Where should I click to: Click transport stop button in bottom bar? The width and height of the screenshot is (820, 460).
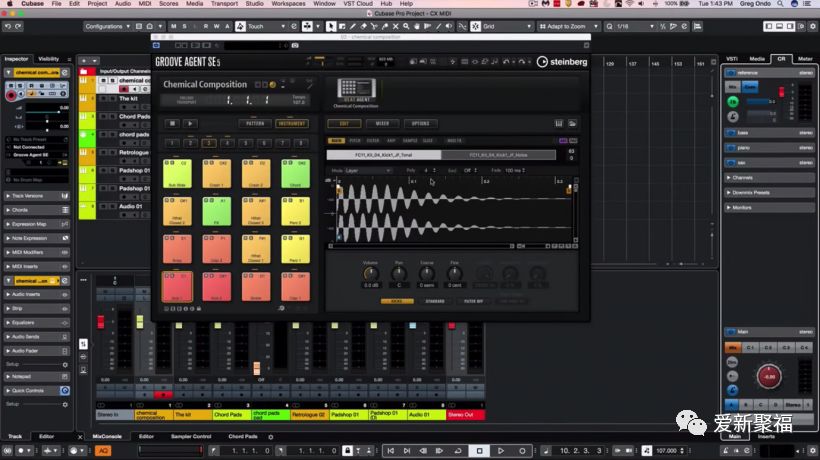[x=480, y=451]
